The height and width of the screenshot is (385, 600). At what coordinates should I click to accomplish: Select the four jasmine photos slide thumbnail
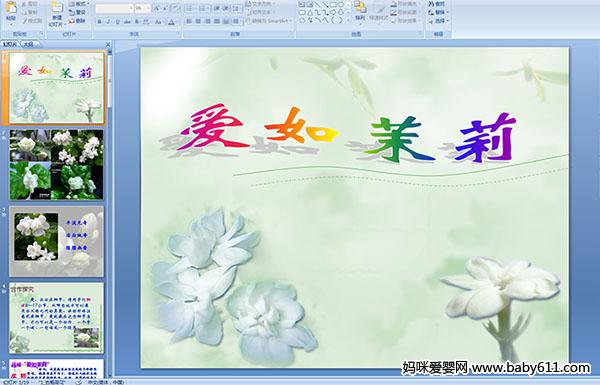tap(56, 164)
